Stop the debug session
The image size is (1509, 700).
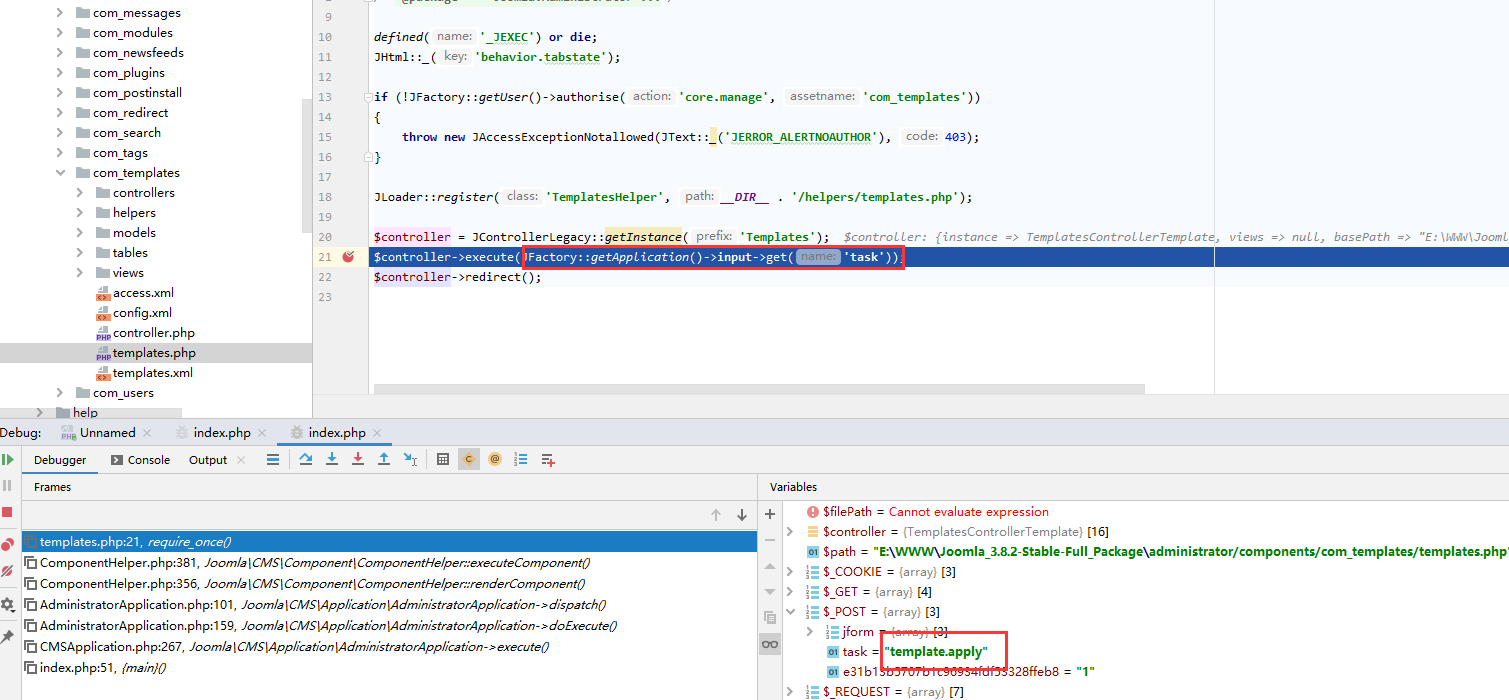click(7, 512)
